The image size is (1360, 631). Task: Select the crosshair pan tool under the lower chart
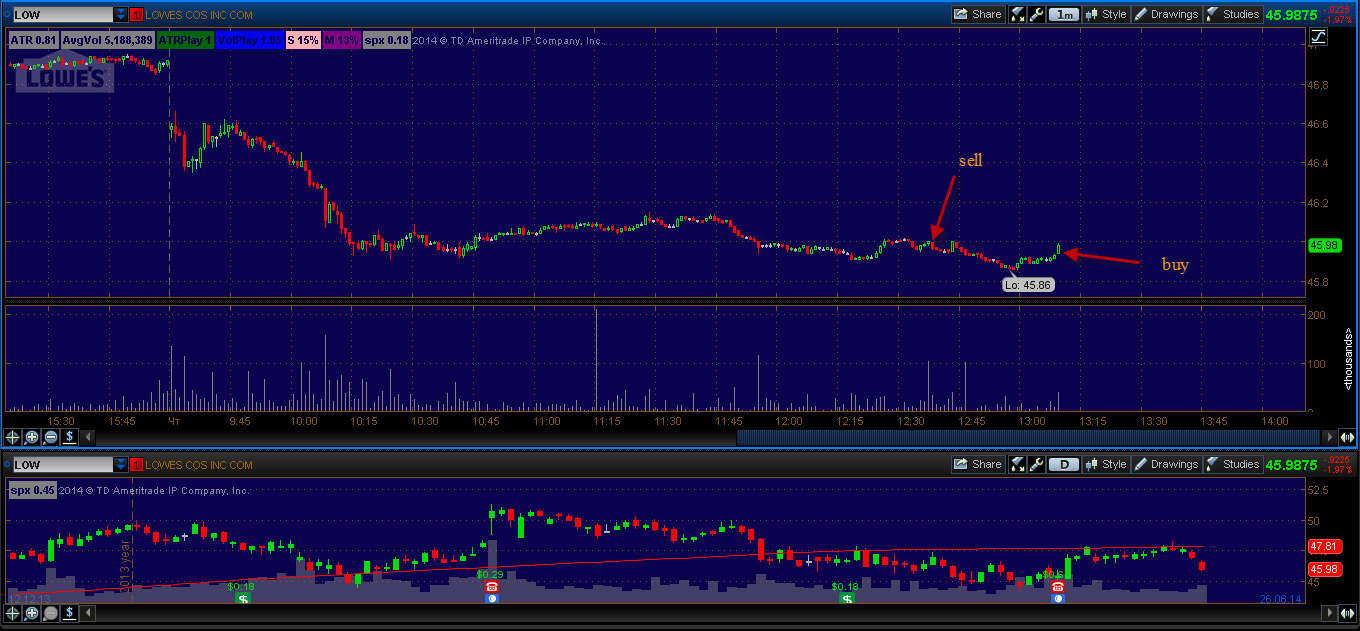pyautogui.click(x=13, y=613)
